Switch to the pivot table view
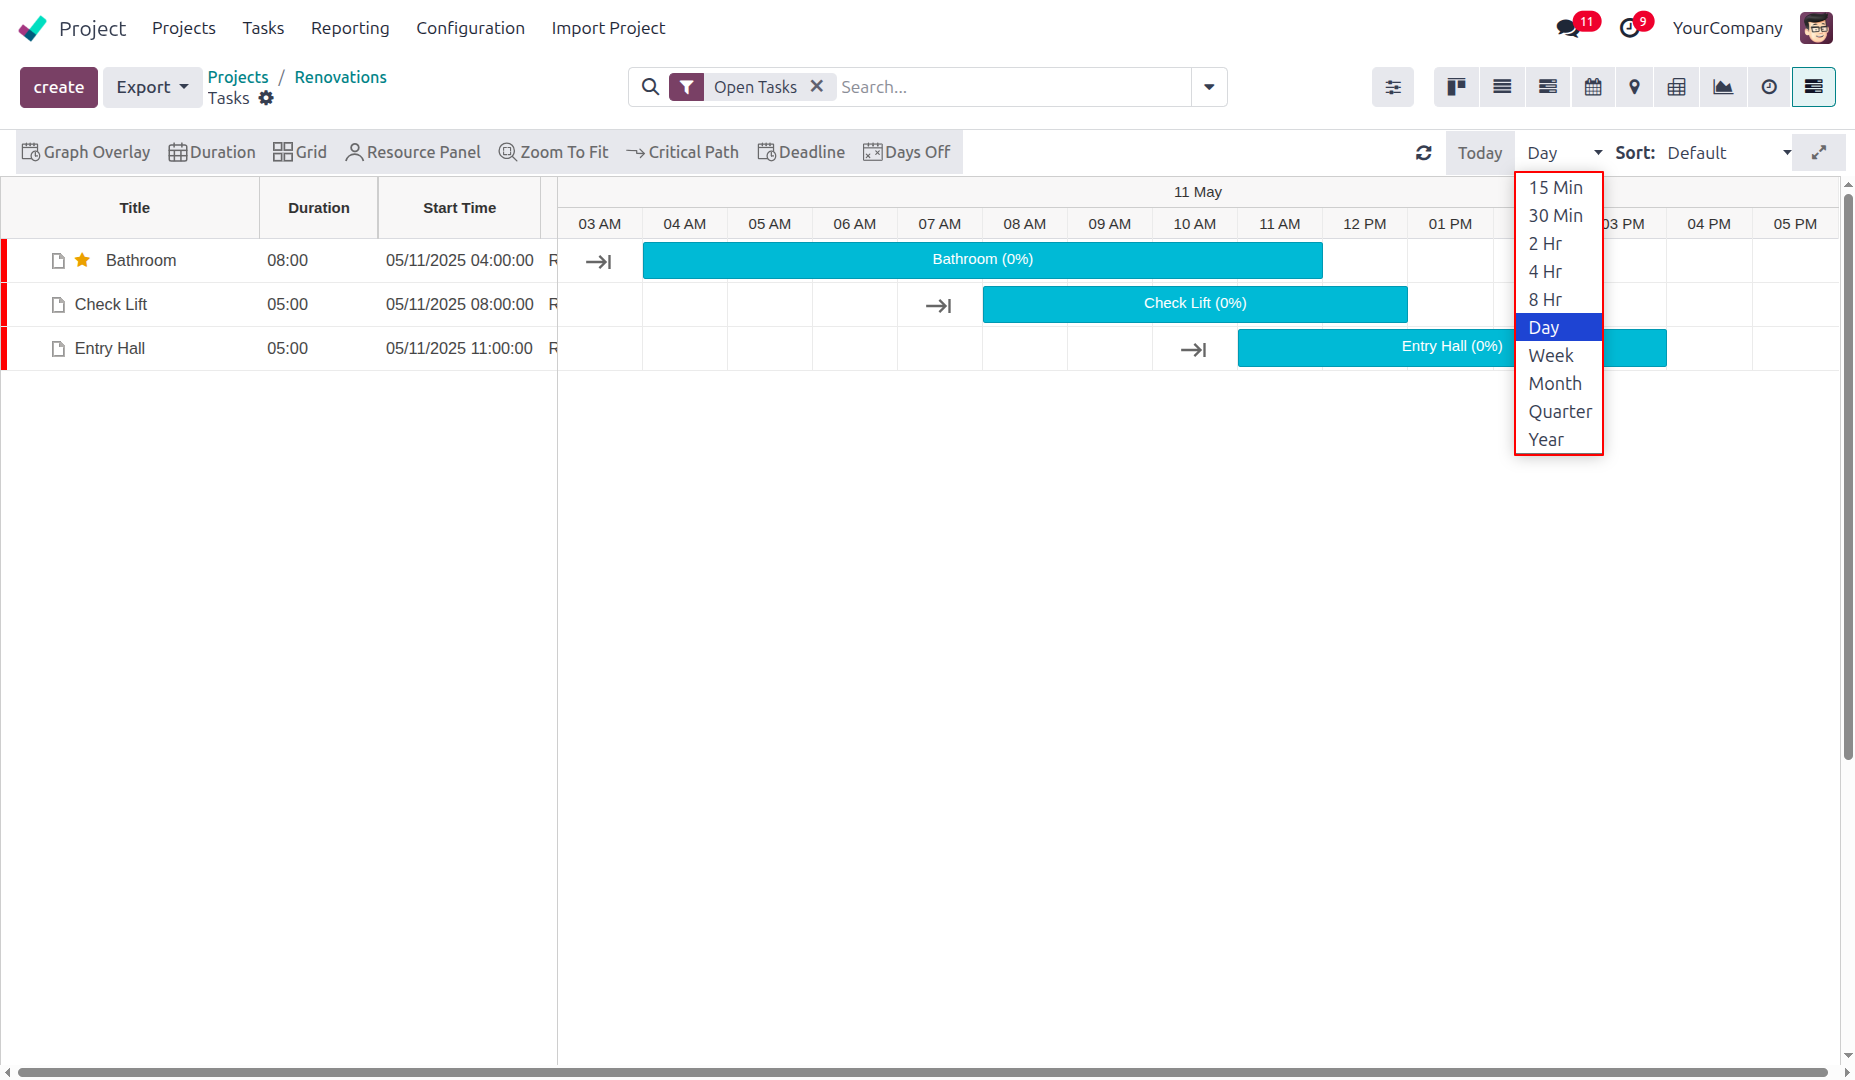The image size is (1855, 1080). click(1676, 87)
